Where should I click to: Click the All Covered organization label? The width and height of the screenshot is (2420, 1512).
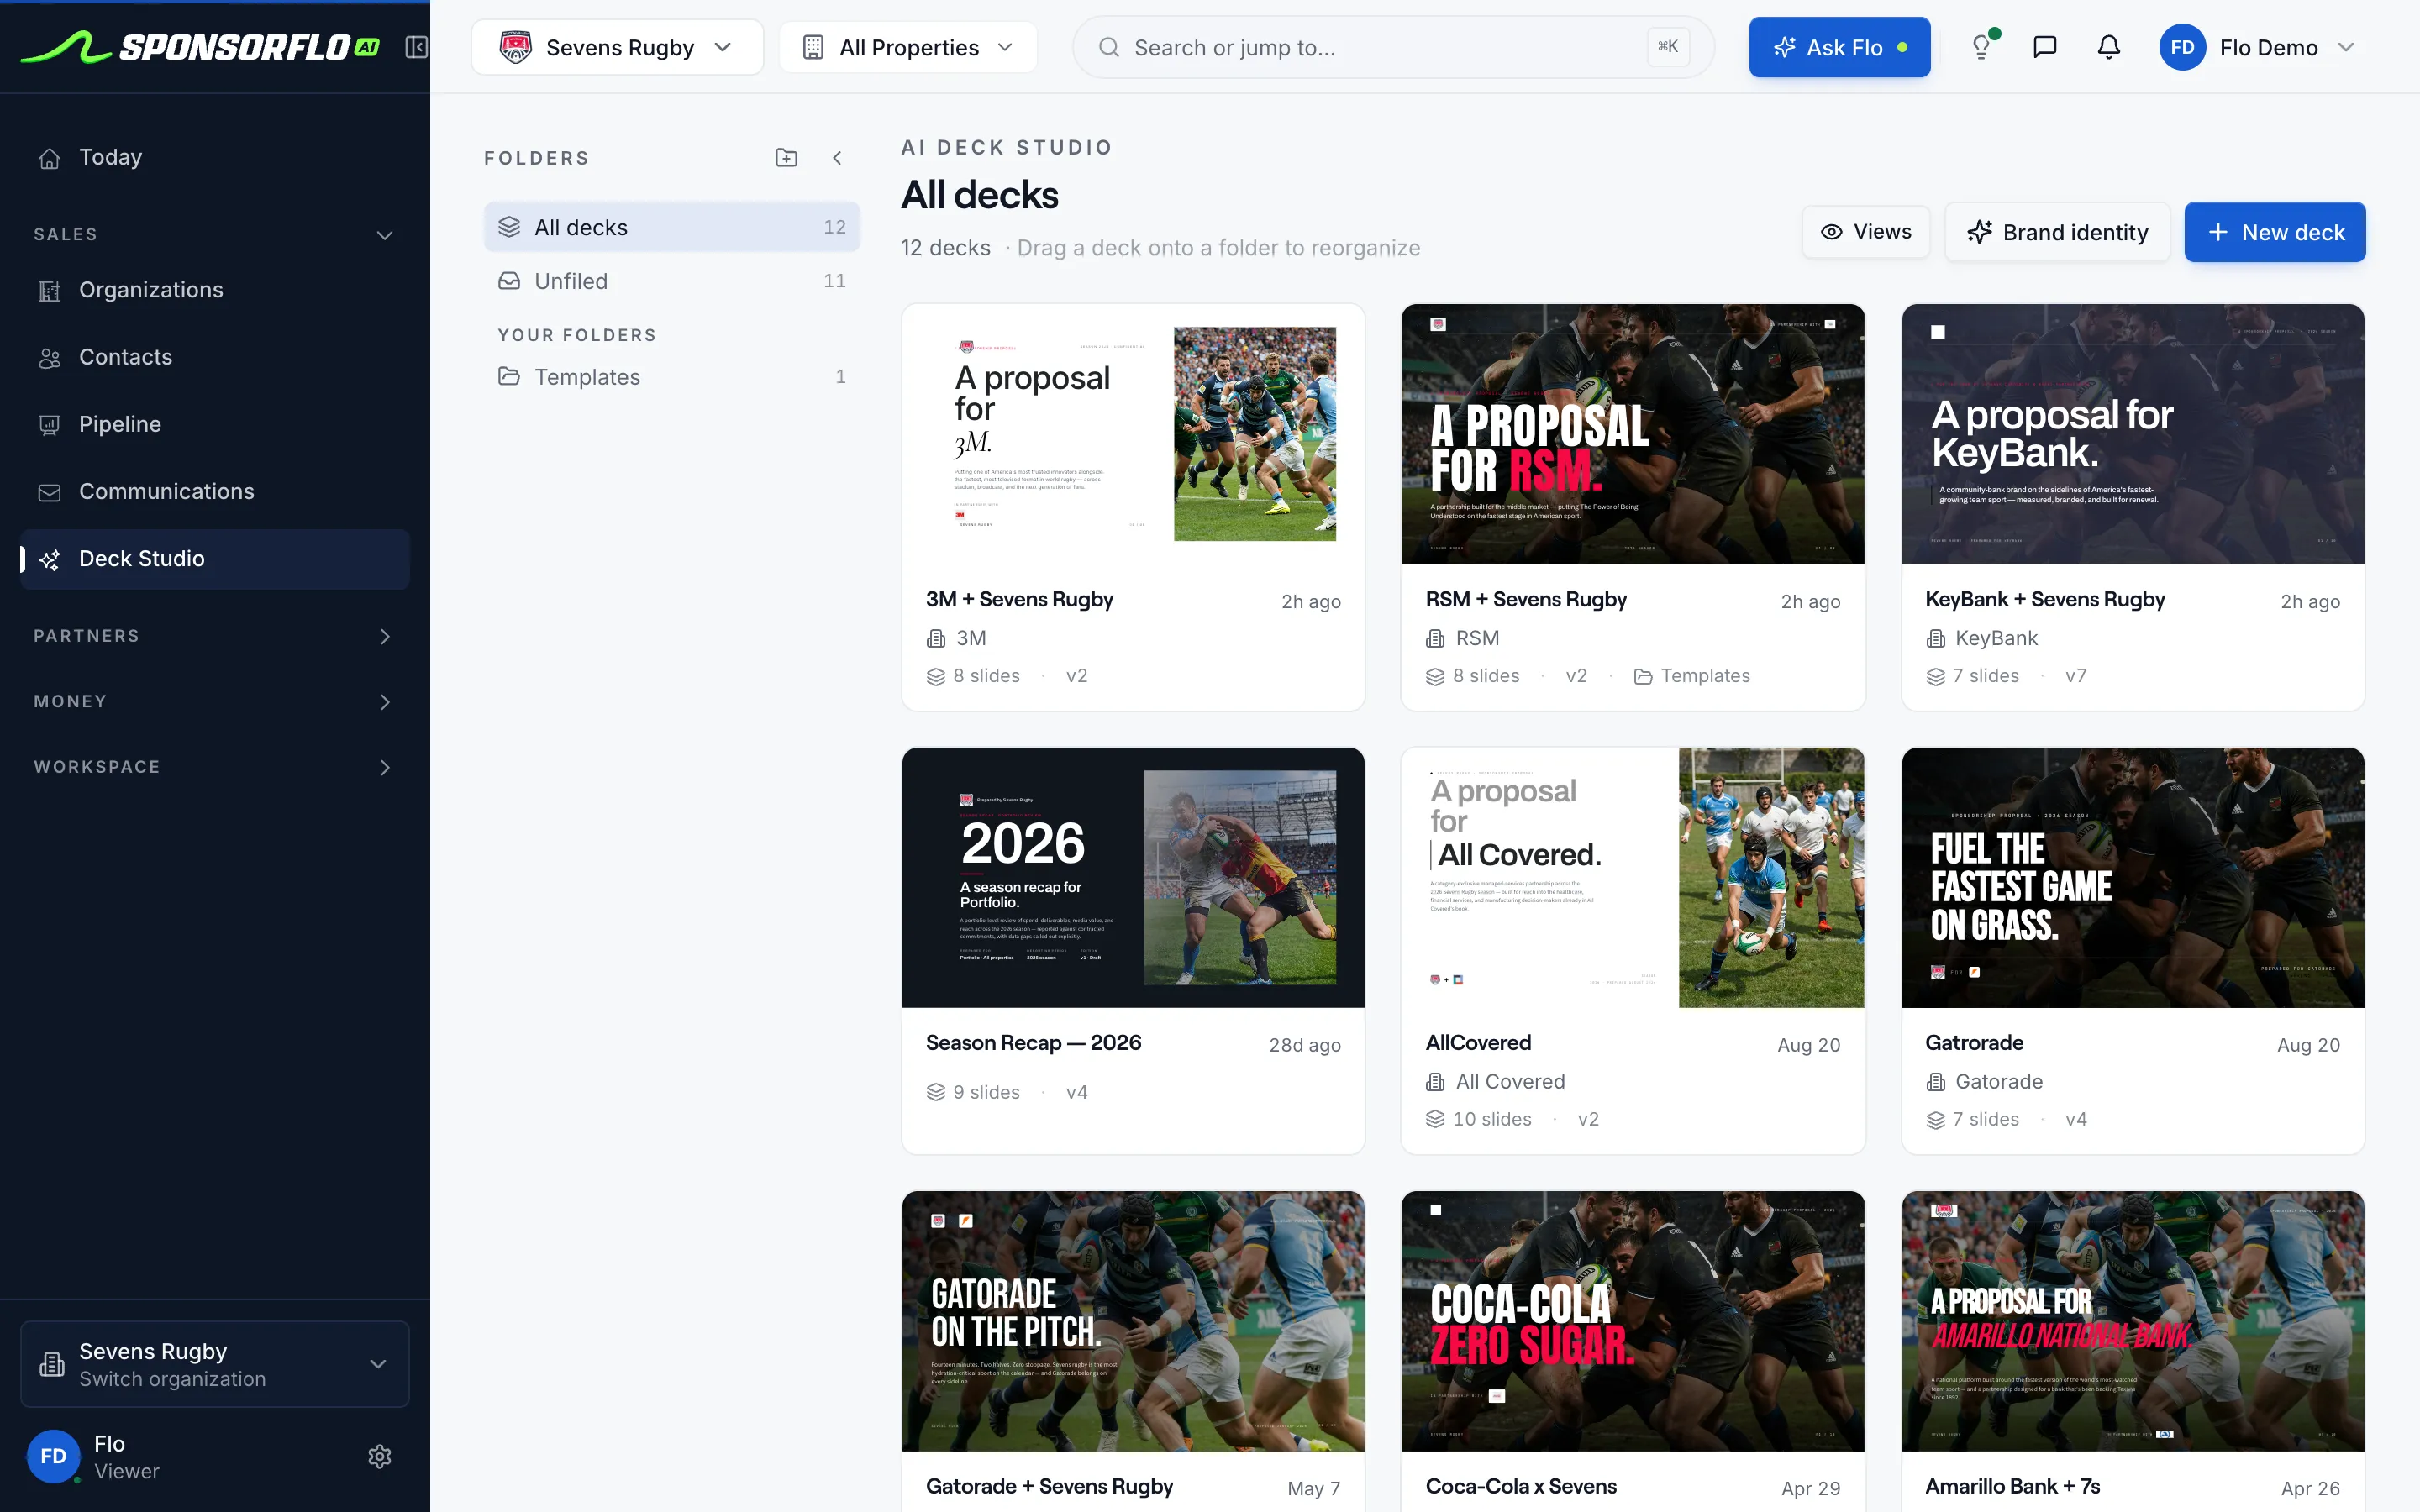pyautogui.click(x=1495, y=1081)
